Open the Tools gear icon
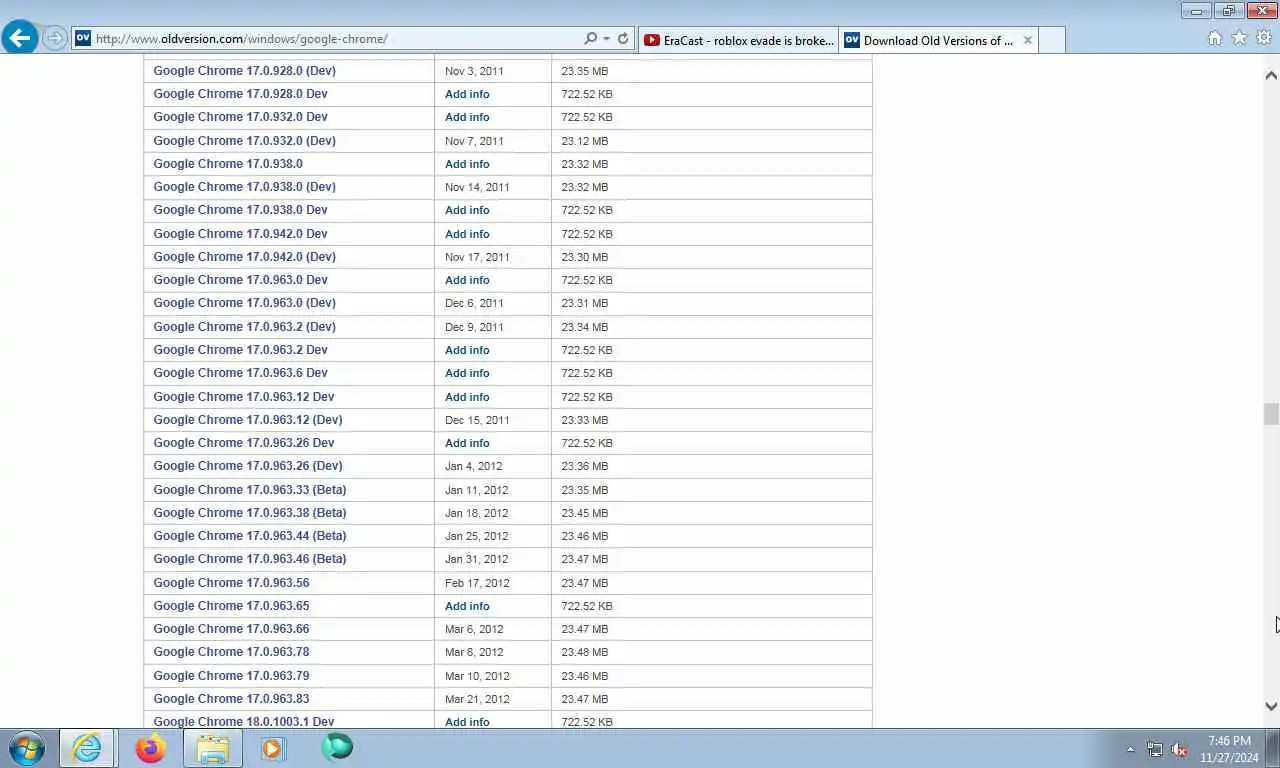 pos(1264,38)
